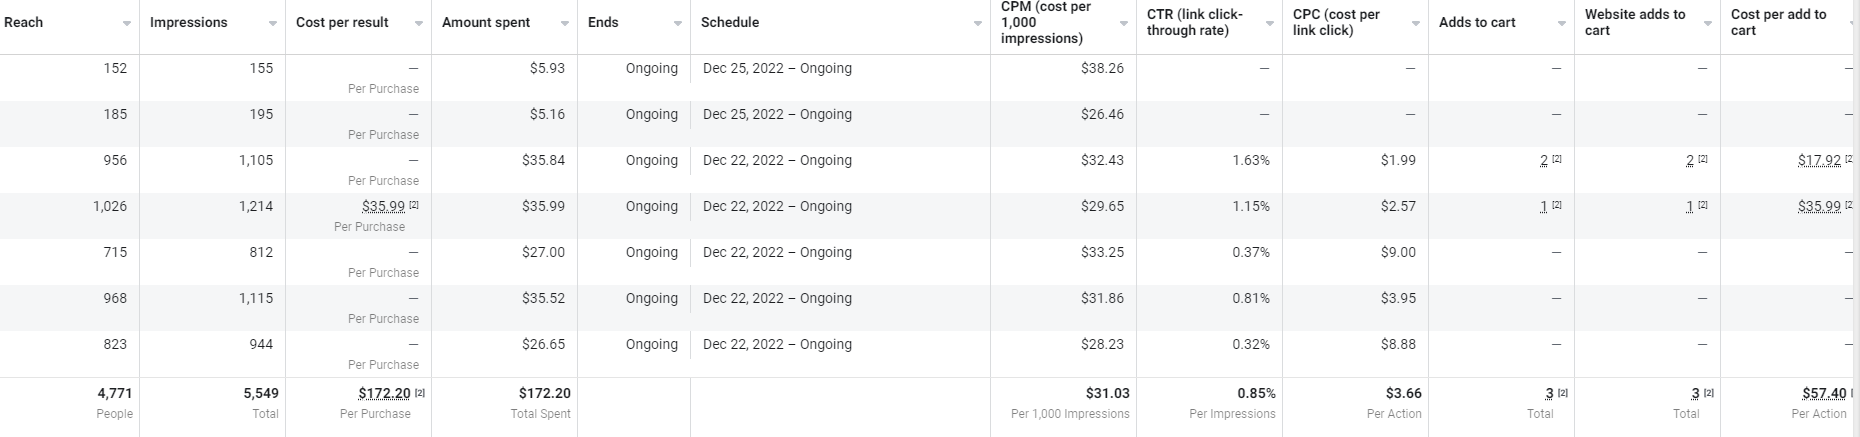Open the Amount spent column dropdown

(x=565, y=23)
